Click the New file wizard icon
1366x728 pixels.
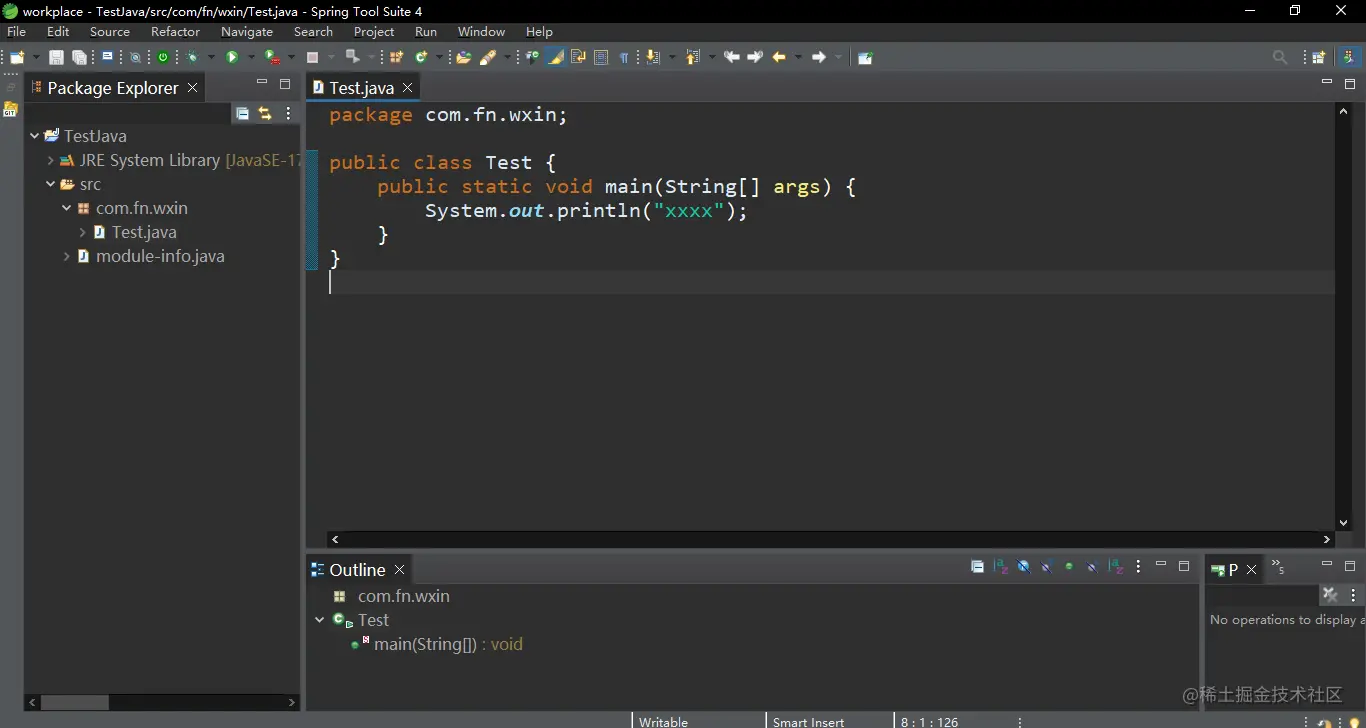pyautogui.click(x=17, y=58)
